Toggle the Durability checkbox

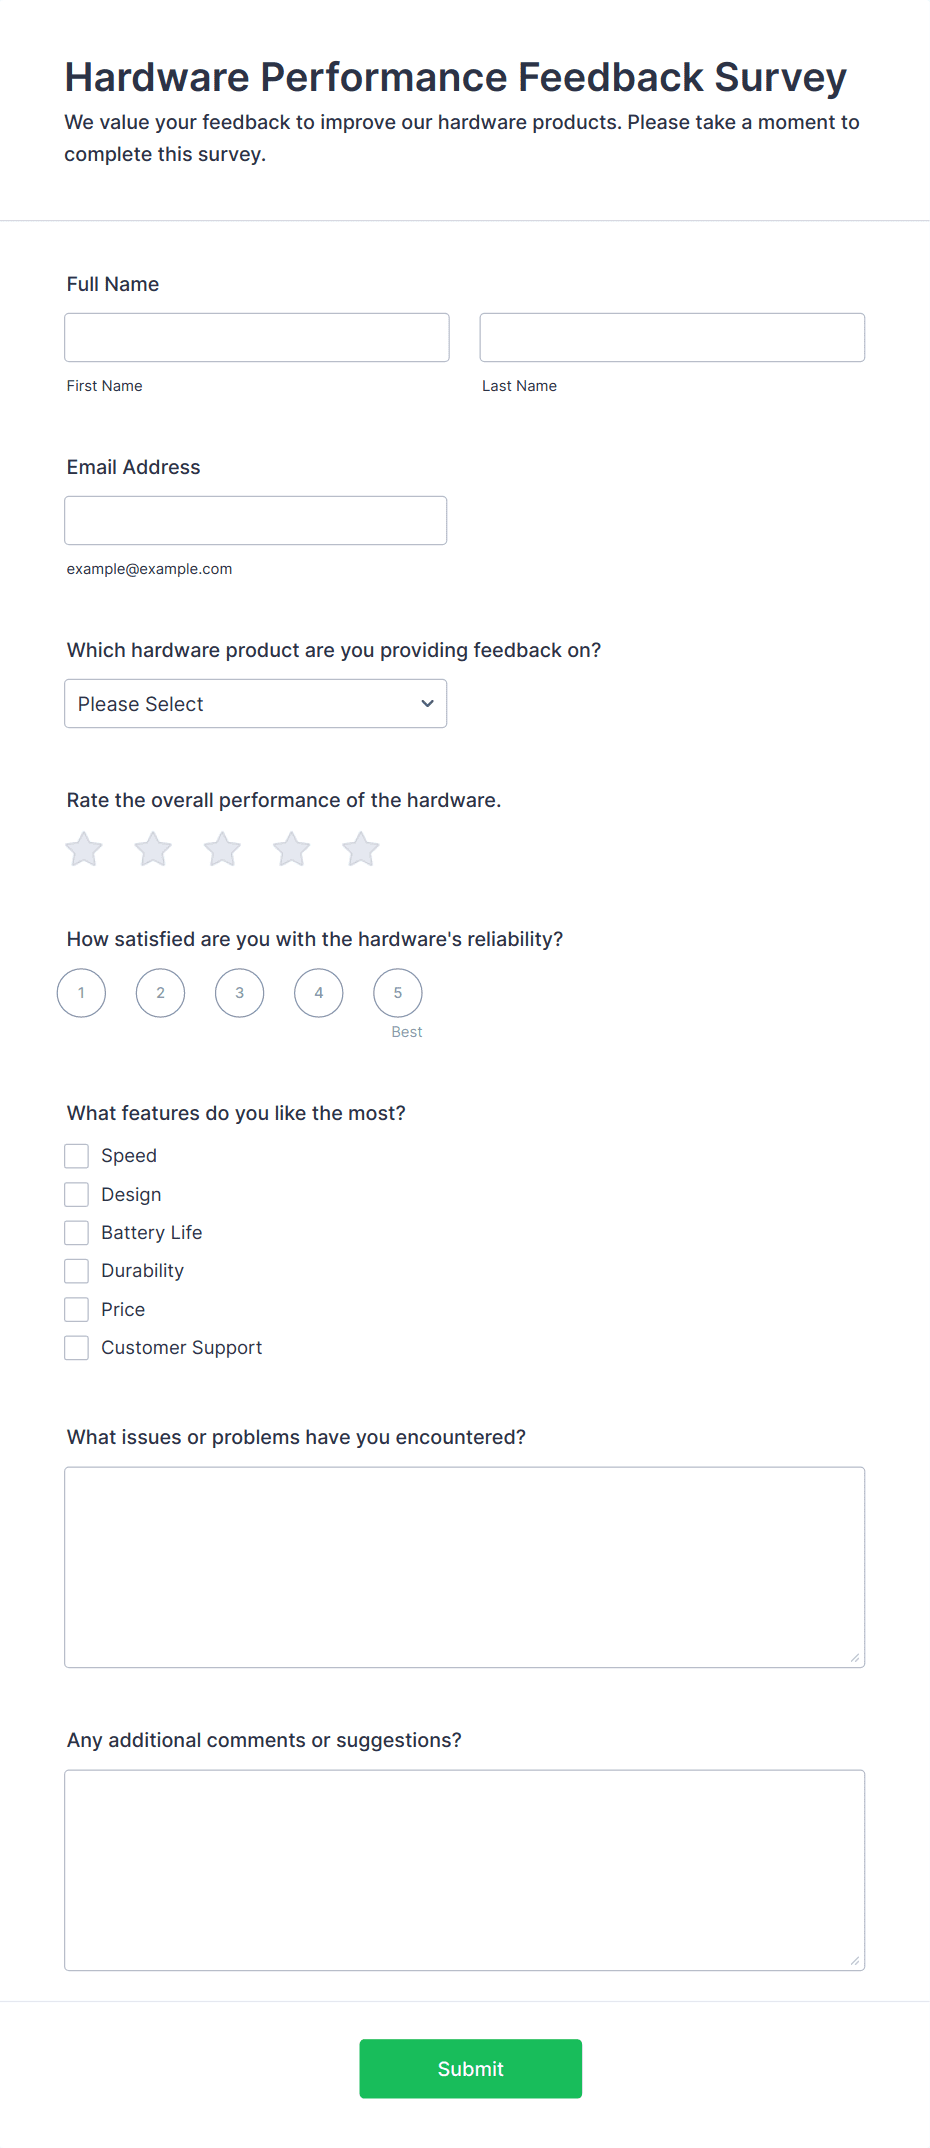pos(77,1271)
